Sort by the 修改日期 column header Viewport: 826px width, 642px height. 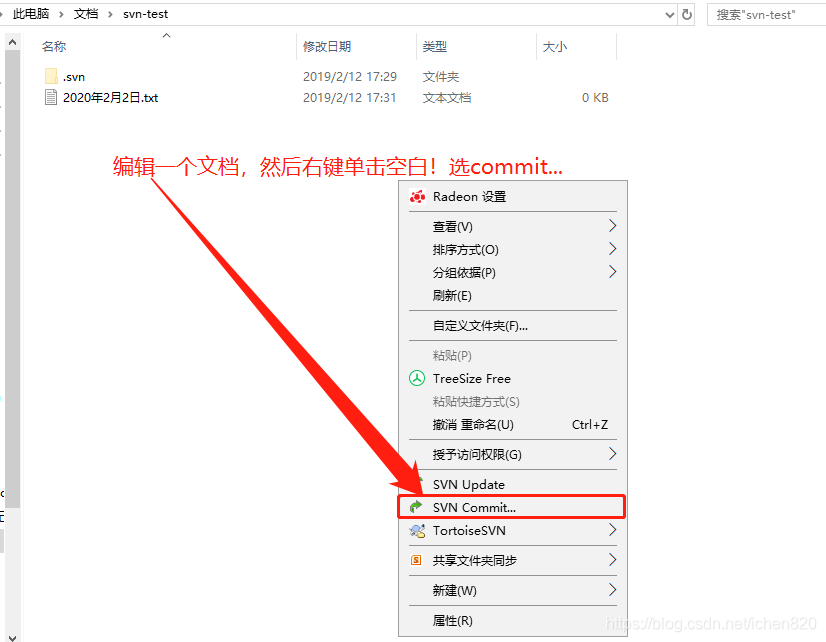pos(327,46)
